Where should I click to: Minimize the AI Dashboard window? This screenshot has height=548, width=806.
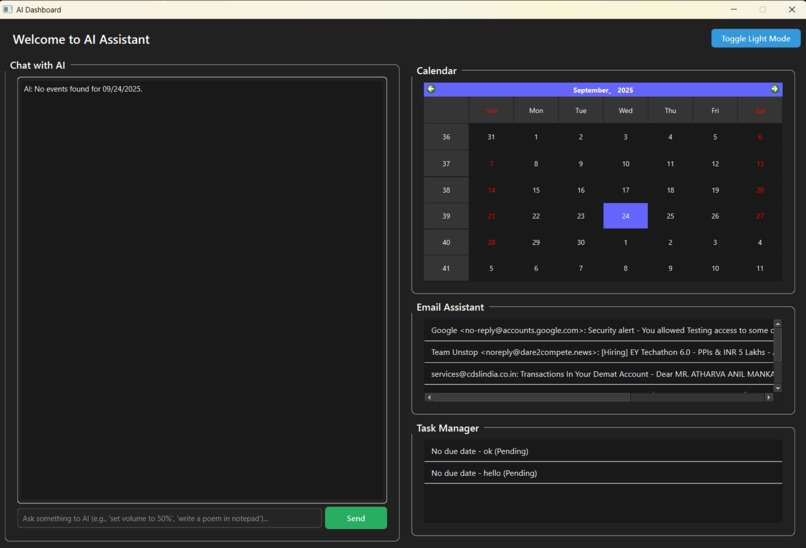(x=734, y=9)
